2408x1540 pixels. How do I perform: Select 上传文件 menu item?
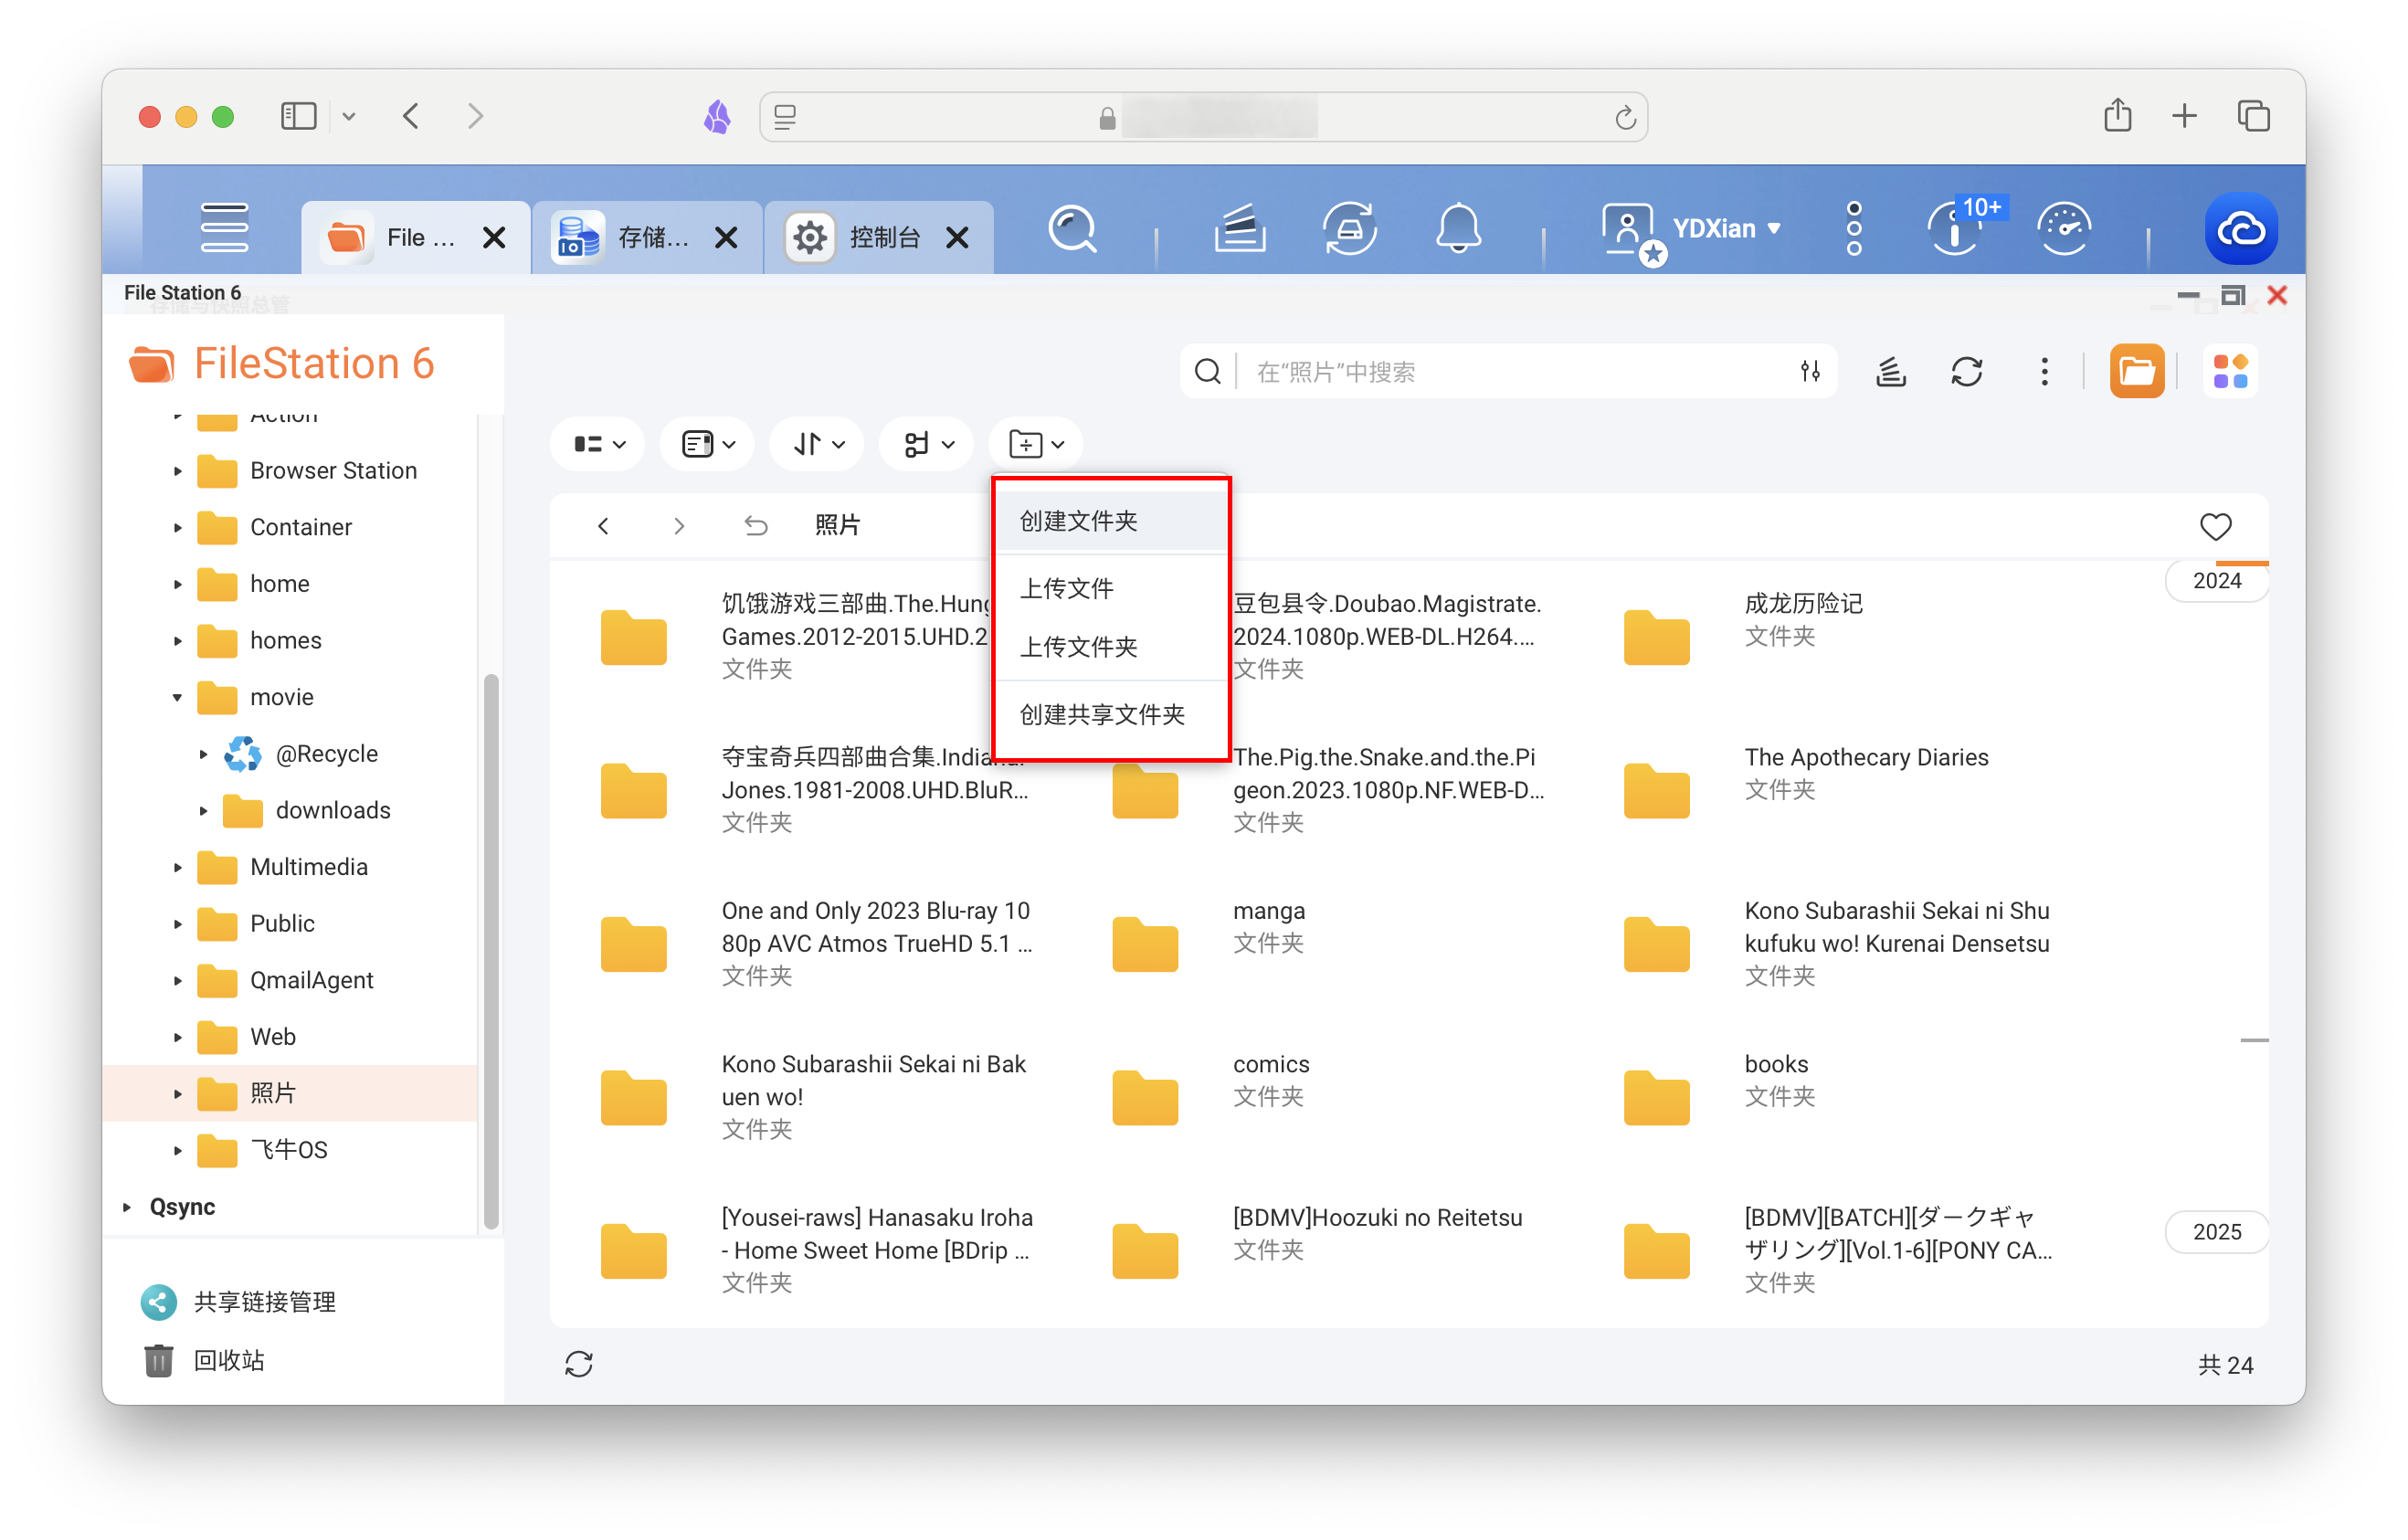[x=1111, y=588]
